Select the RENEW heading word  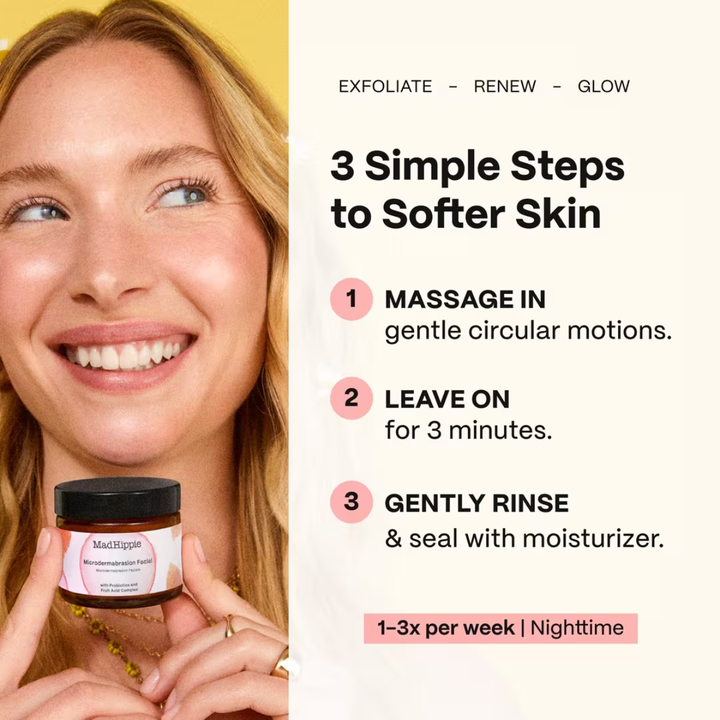coord(505,86)
